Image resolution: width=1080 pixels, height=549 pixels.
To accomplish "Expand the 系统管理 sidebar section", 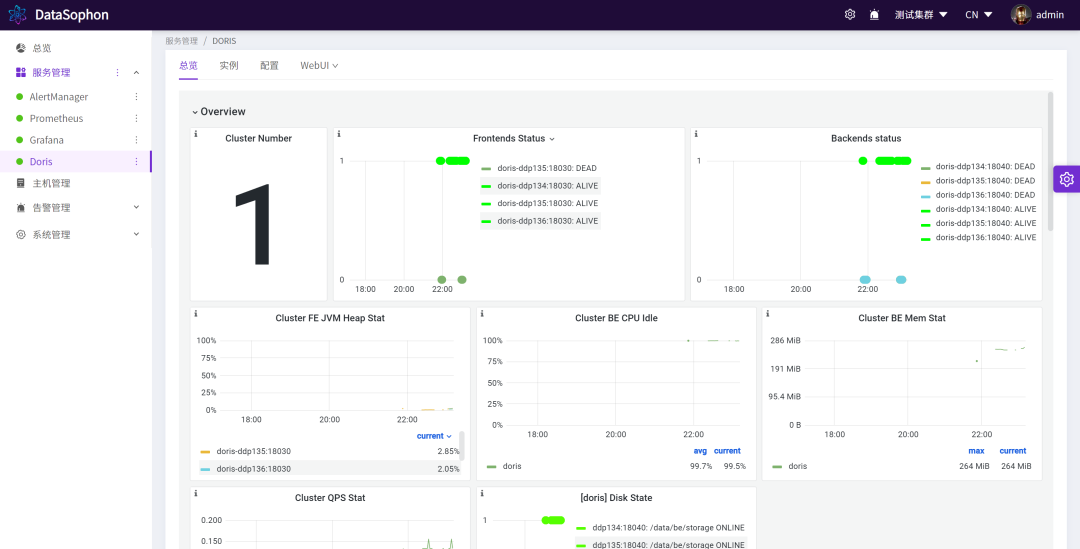I will (136, 235).
